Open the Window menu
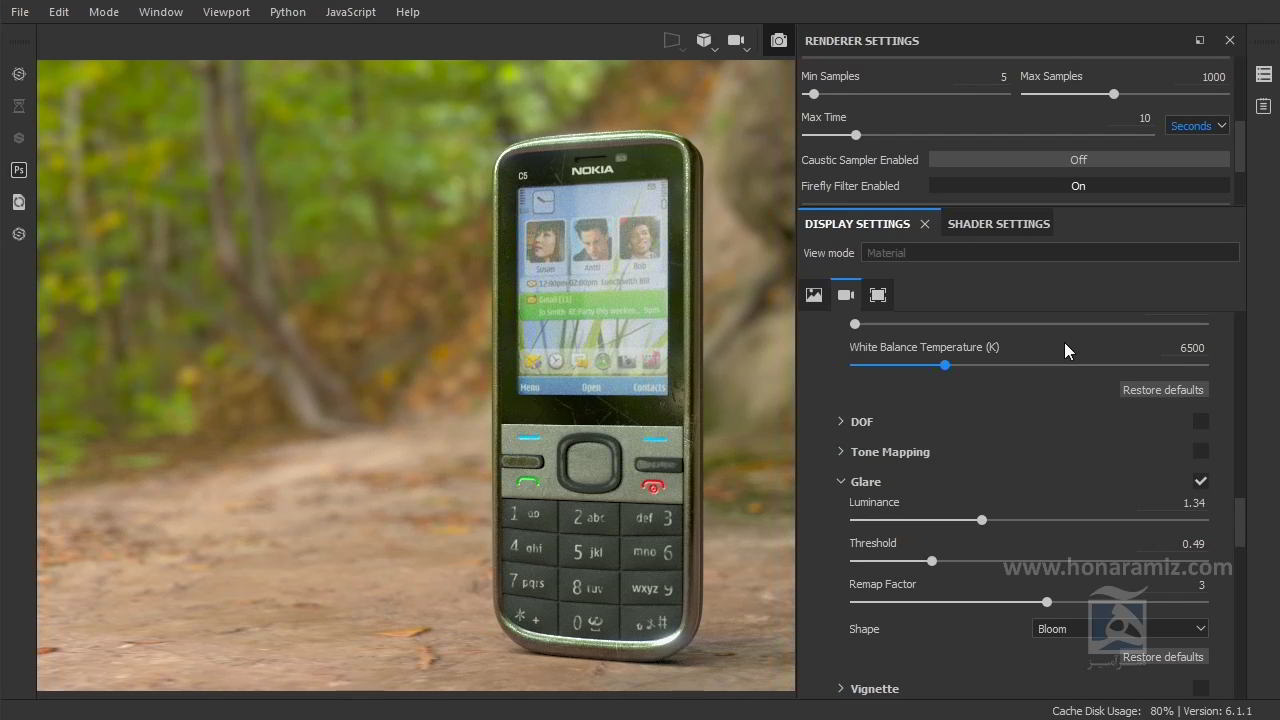This screenshot has width=1280, height=720. (161, 12)
